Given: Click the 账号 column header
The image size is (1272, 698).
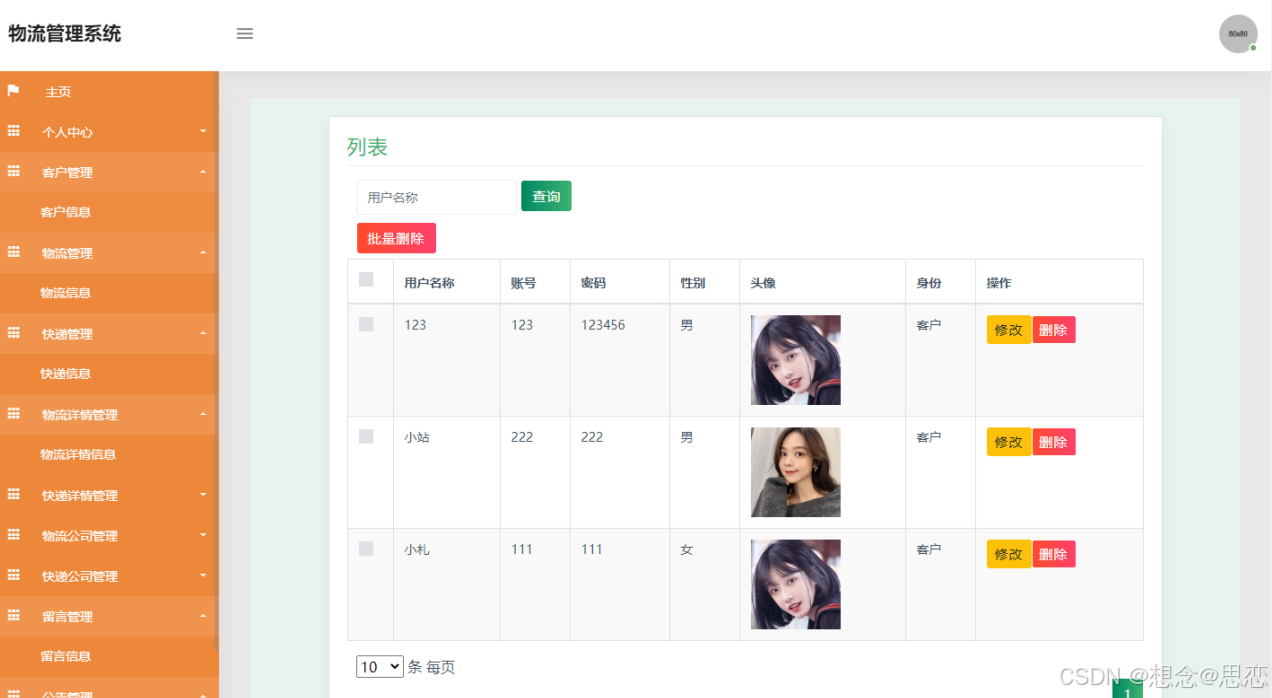Looking at the screenshot, I should 523,283.
